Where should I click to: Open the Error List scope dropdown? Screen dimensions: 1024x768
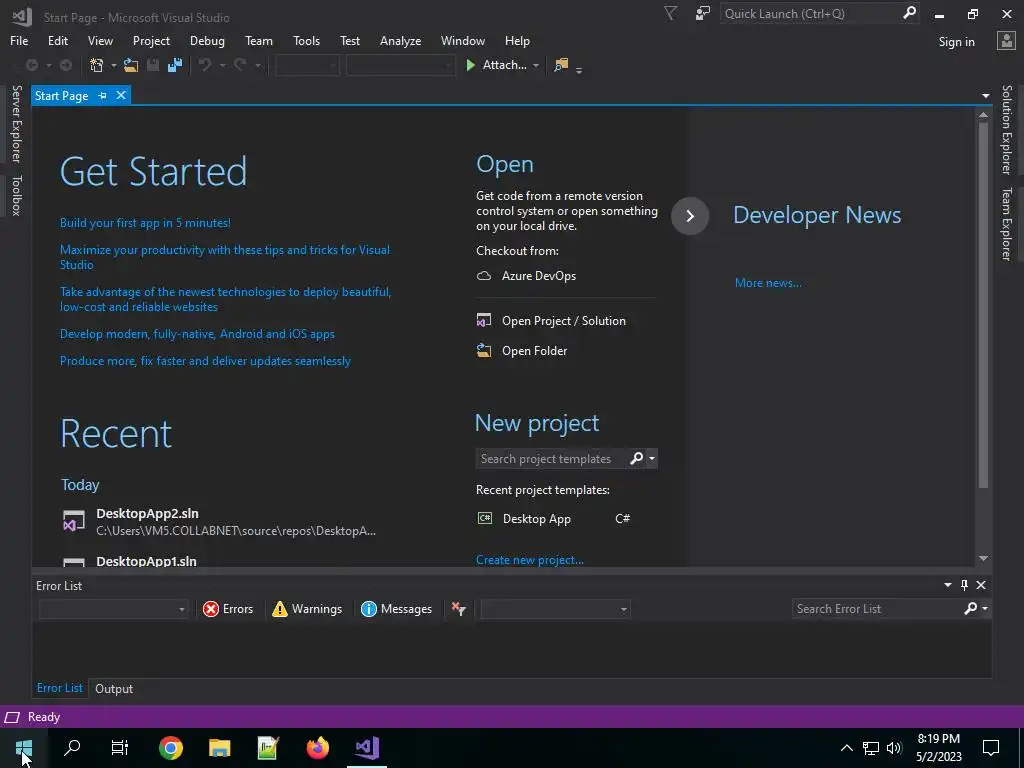114,609
